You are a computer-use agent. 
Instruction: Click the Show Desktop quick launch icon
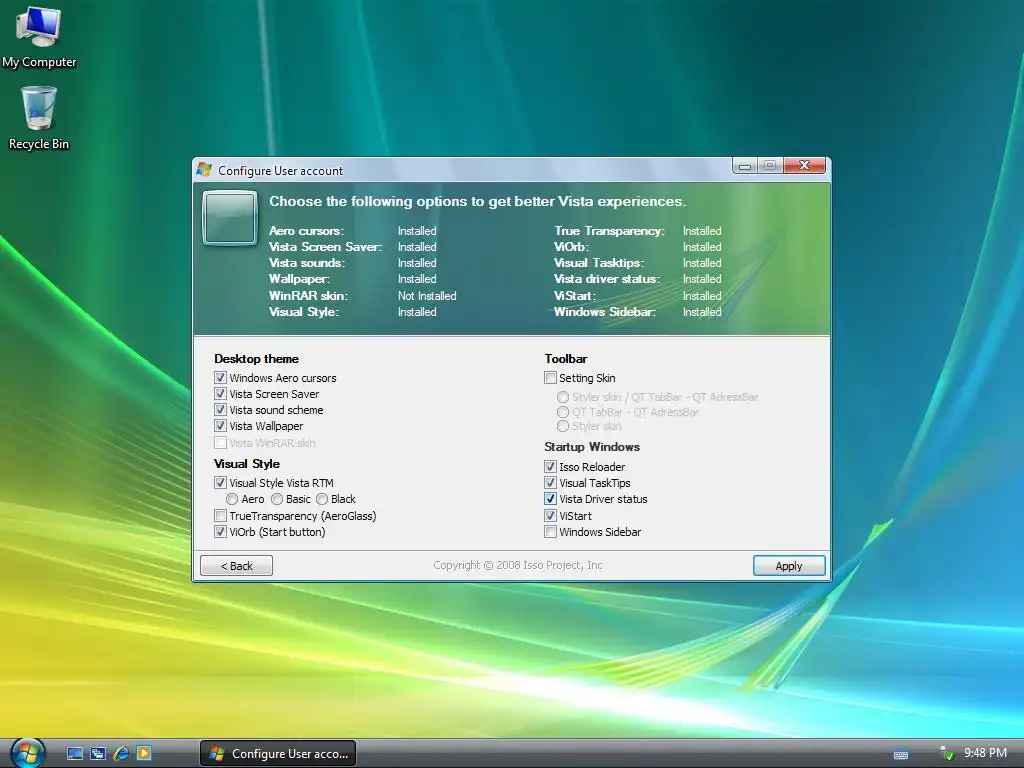point(75,754)
